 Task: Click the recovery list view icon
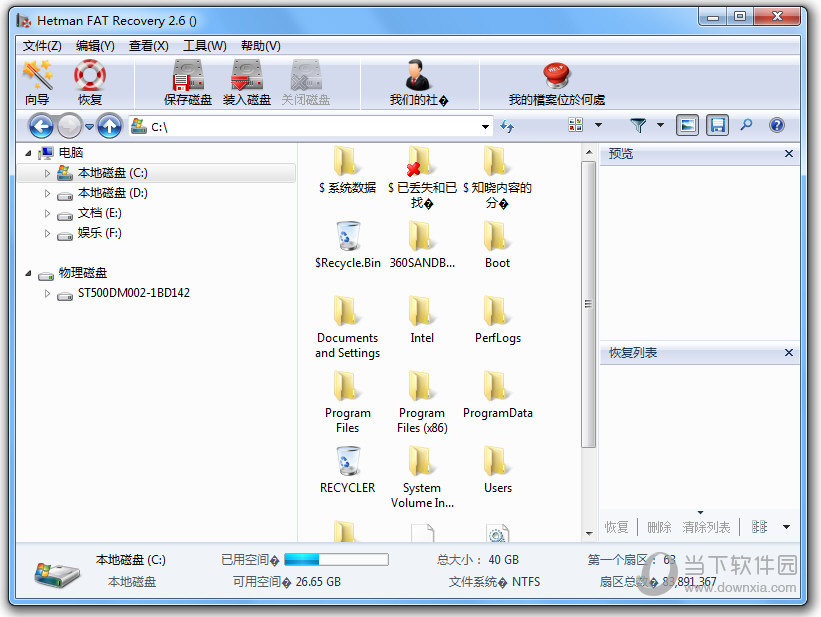[759, 527]
